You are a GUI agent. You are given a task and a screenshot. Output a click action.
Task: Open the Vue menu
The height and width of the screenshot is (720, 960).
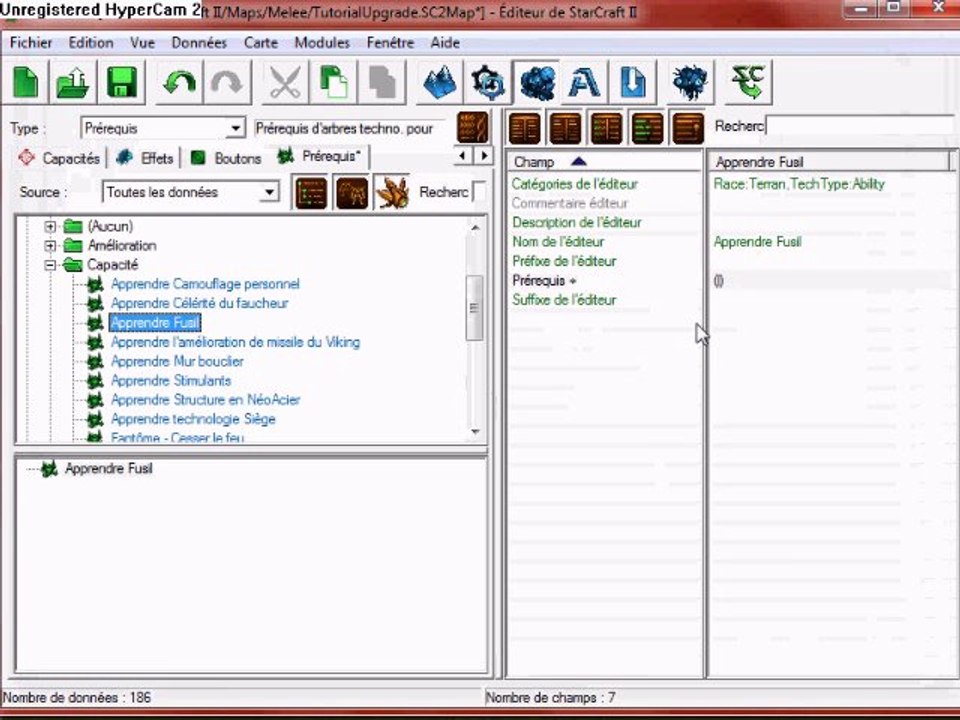(x=142, y=43)
